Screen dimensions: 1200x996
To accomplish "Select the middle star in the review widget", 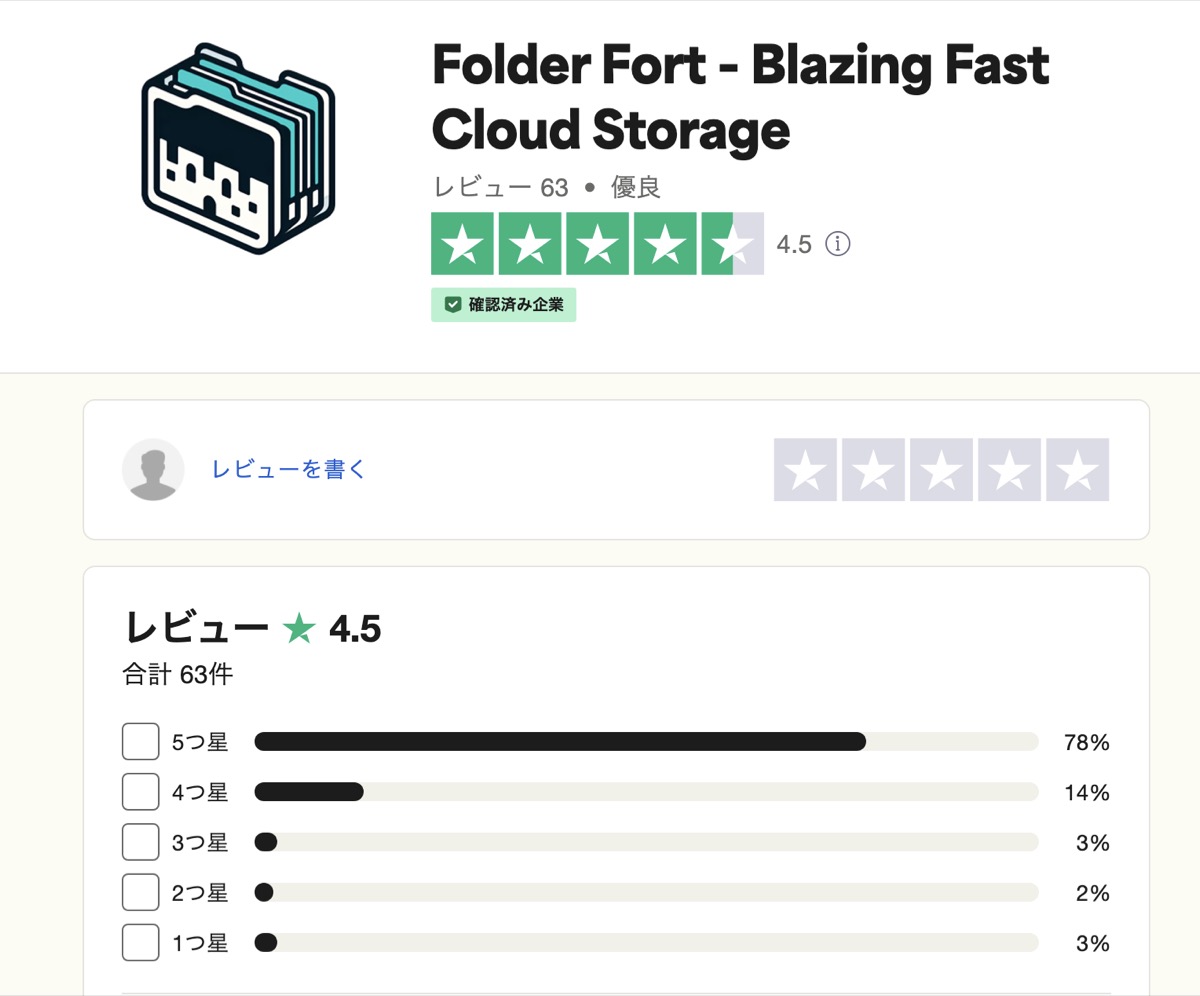I will pos(938,470).
